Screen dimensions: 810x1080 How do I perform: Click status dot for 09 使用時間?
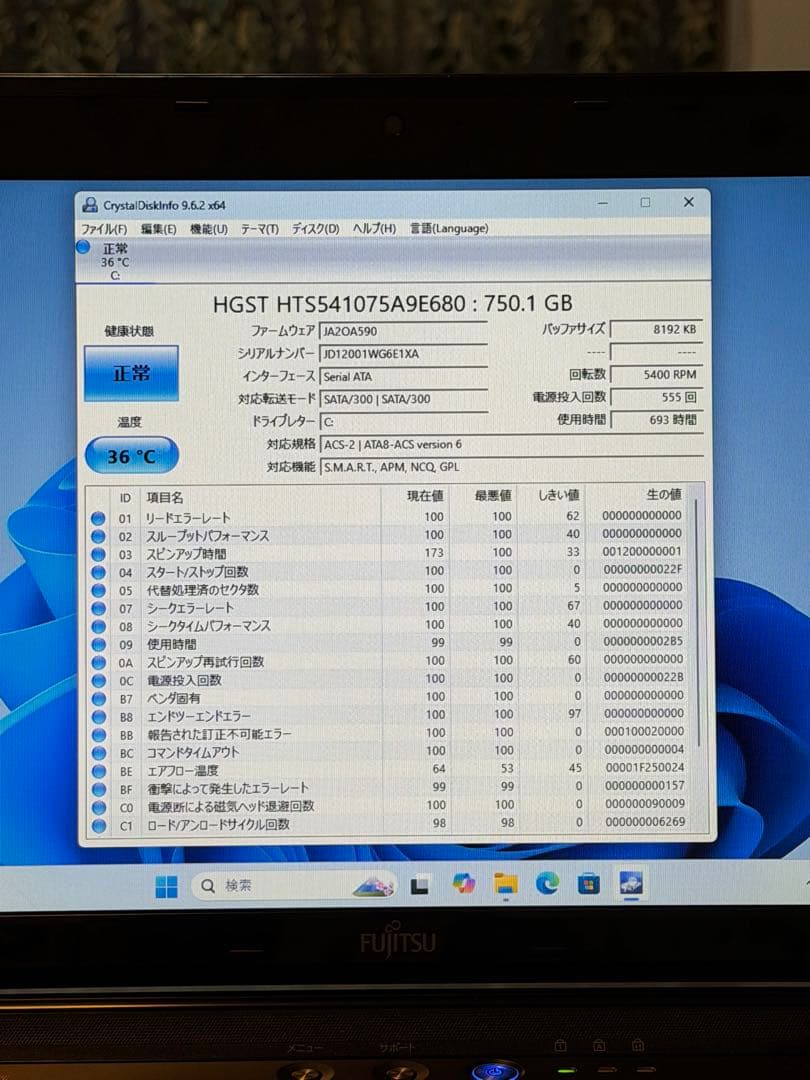[x=98, y=644]
